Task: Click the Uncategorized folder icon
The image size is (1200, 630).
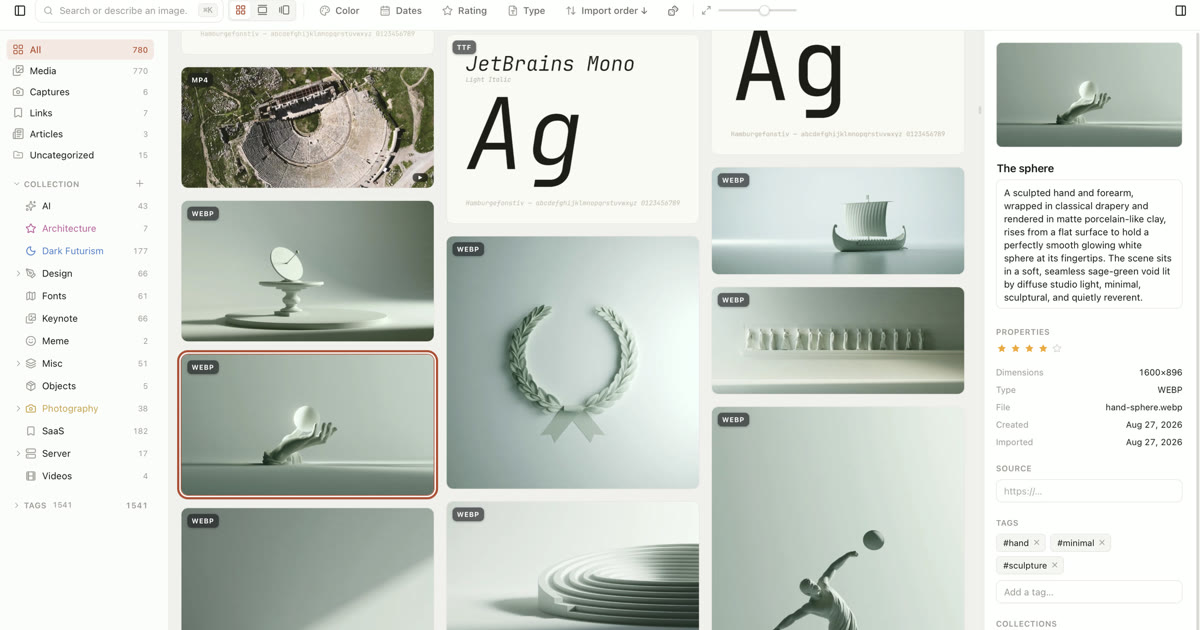Action: coord(18,155)
